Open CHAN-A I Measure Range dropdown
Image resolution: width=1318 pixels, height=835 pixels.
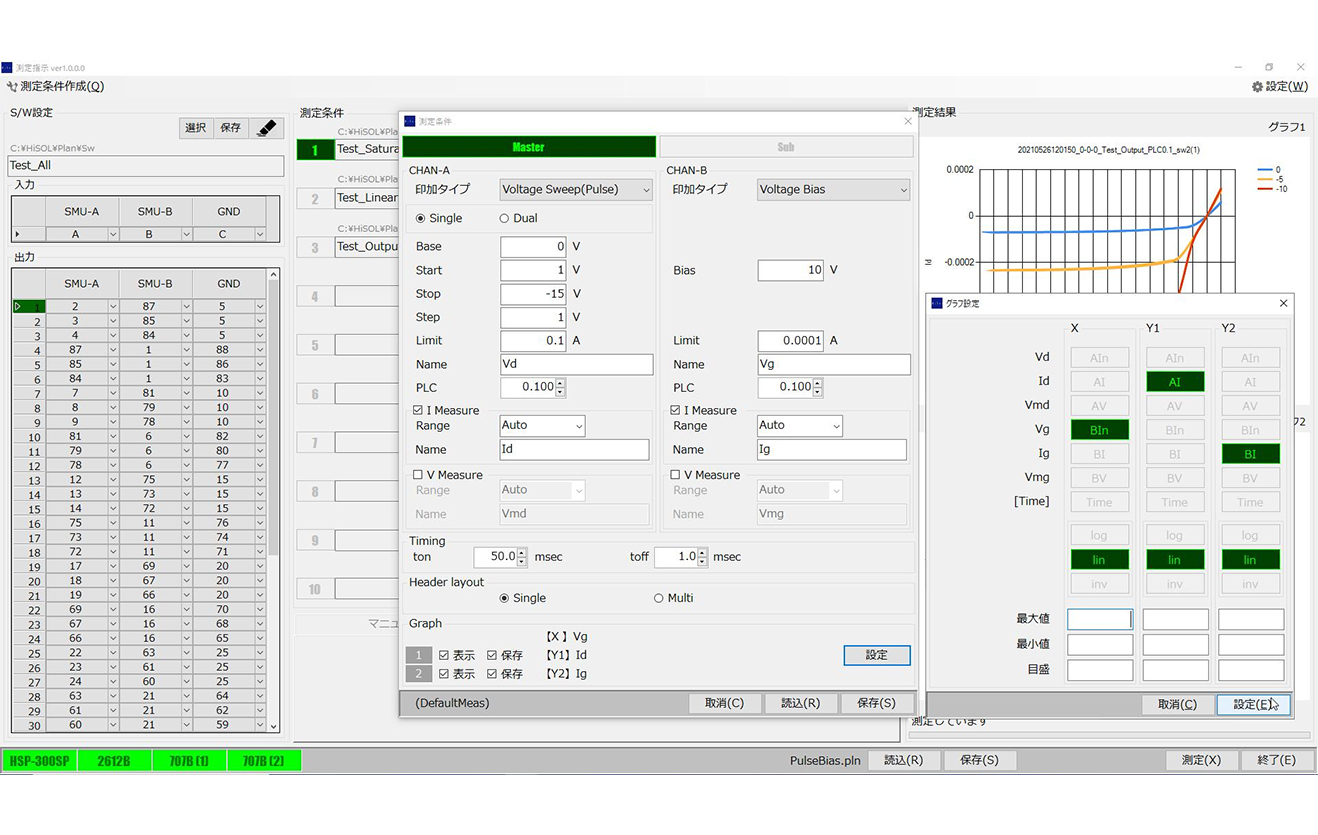click(x=542, y=426)
